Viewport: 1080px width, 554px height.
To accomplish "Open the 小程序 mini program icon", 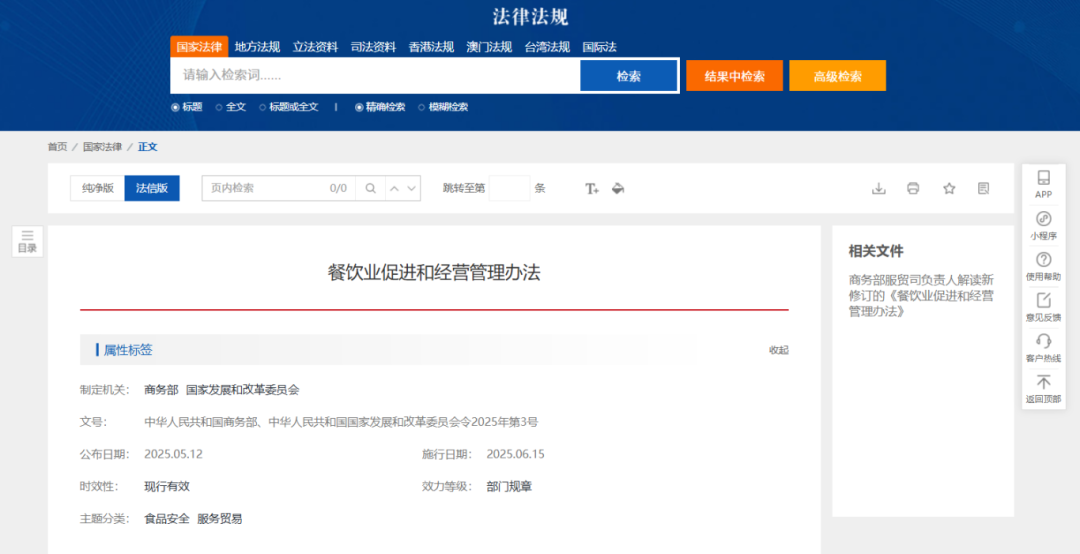I will pyautogui.click(x=1043, y=225).
